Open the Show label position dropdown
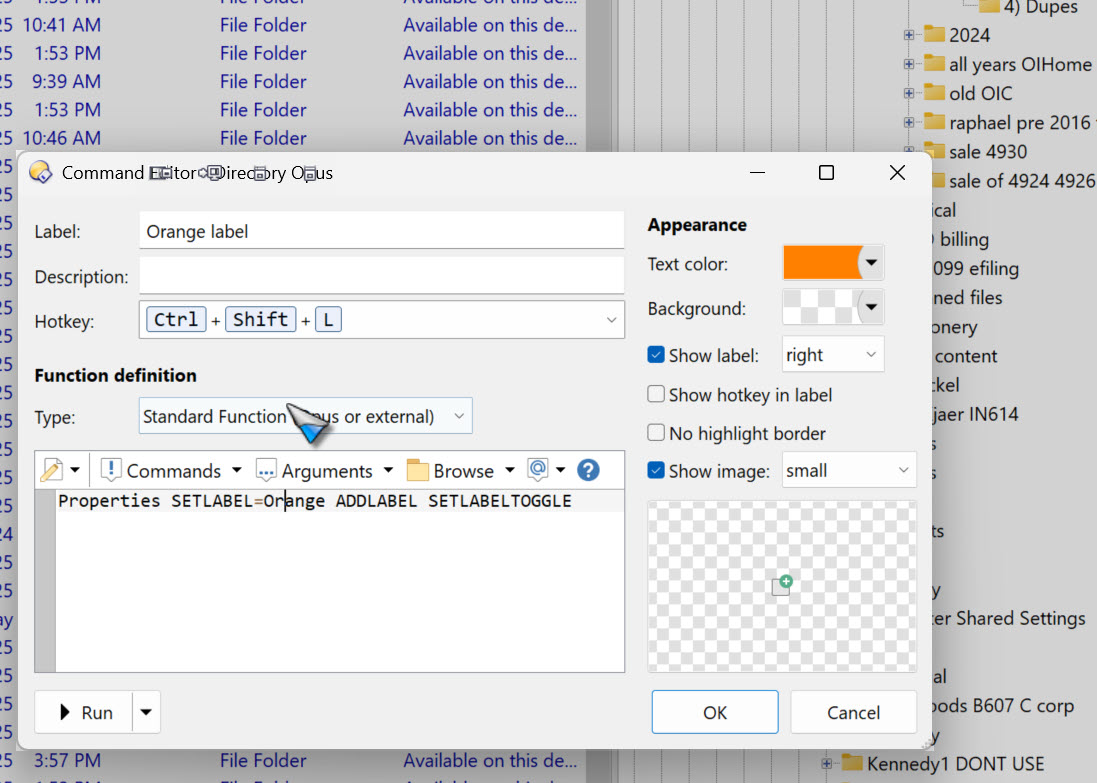Screen dimensions: 1097x783 833,355
